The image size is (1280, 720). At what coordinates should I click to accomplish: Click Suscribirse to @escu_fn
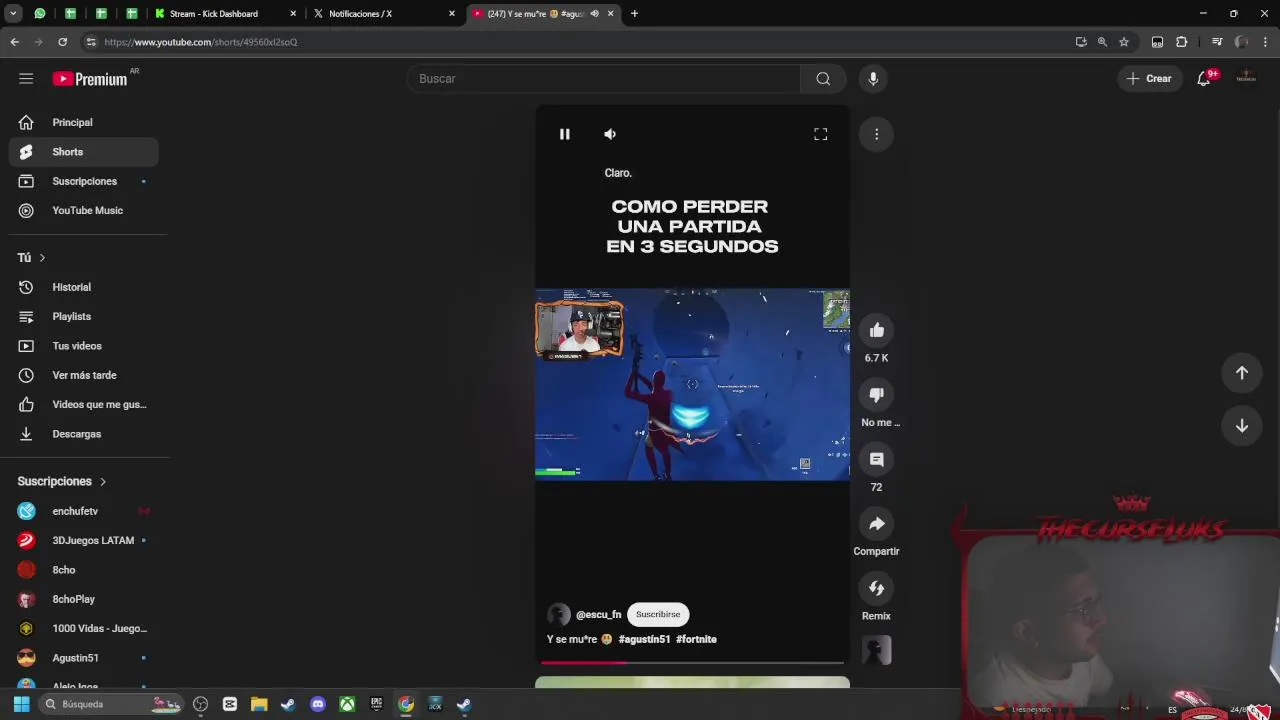(x=658, y=614)
